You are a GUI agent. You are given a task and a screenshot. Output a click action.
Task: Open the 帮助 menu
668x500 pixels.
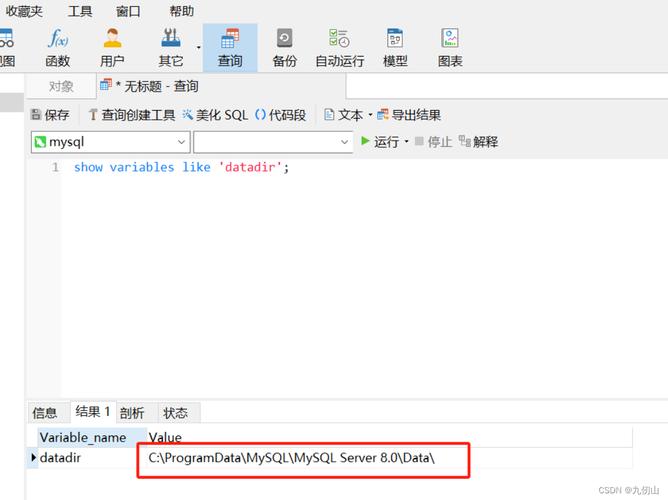tap(181, 11)
